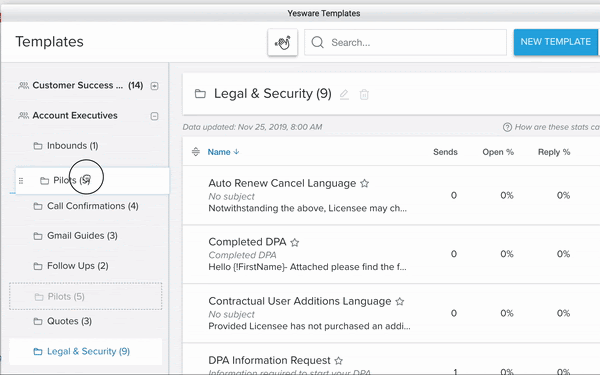Click the help icon beside stats explanation

point(507,127)
